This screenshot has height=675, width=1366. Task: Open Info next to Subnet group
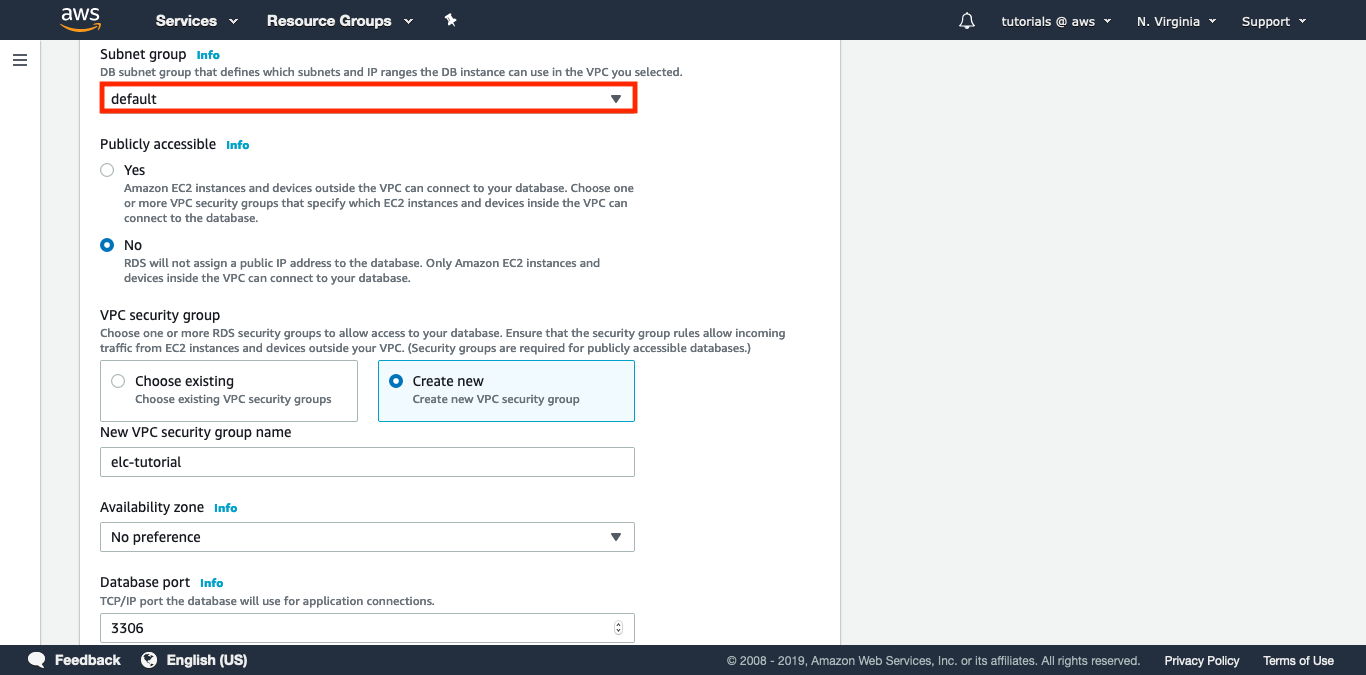(208, 55)
